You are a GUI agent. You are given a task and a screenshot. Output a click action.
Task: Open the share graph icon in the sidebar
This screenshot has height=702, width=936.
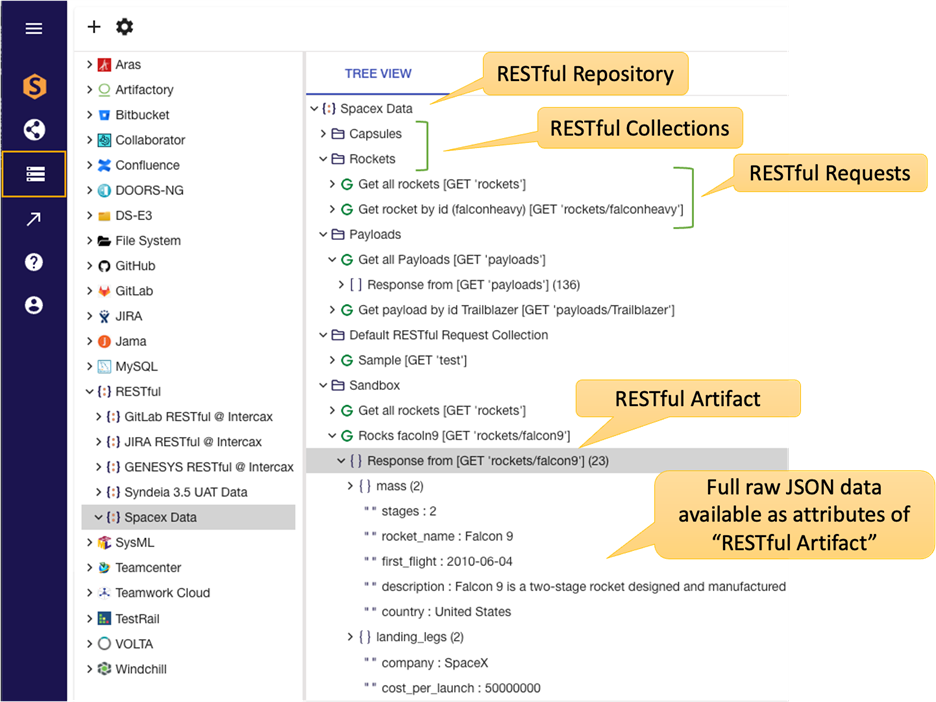point(34,129)
